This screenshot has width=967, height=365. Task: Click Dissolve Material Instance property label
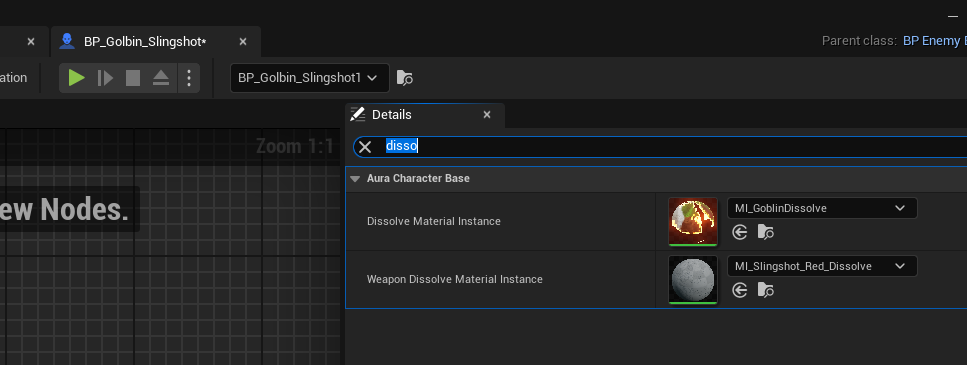pos(434,221)
